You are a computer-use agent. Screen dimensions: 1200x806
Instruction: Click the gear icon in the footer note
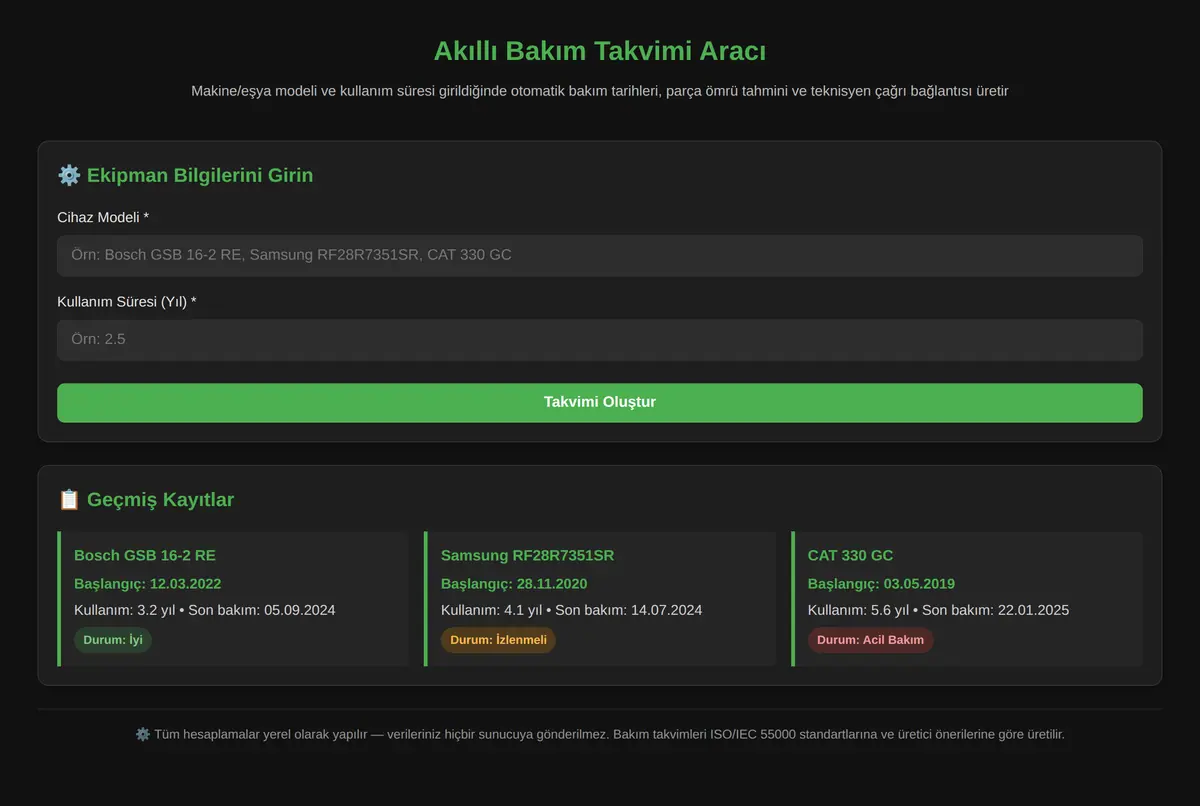(143, 734)
